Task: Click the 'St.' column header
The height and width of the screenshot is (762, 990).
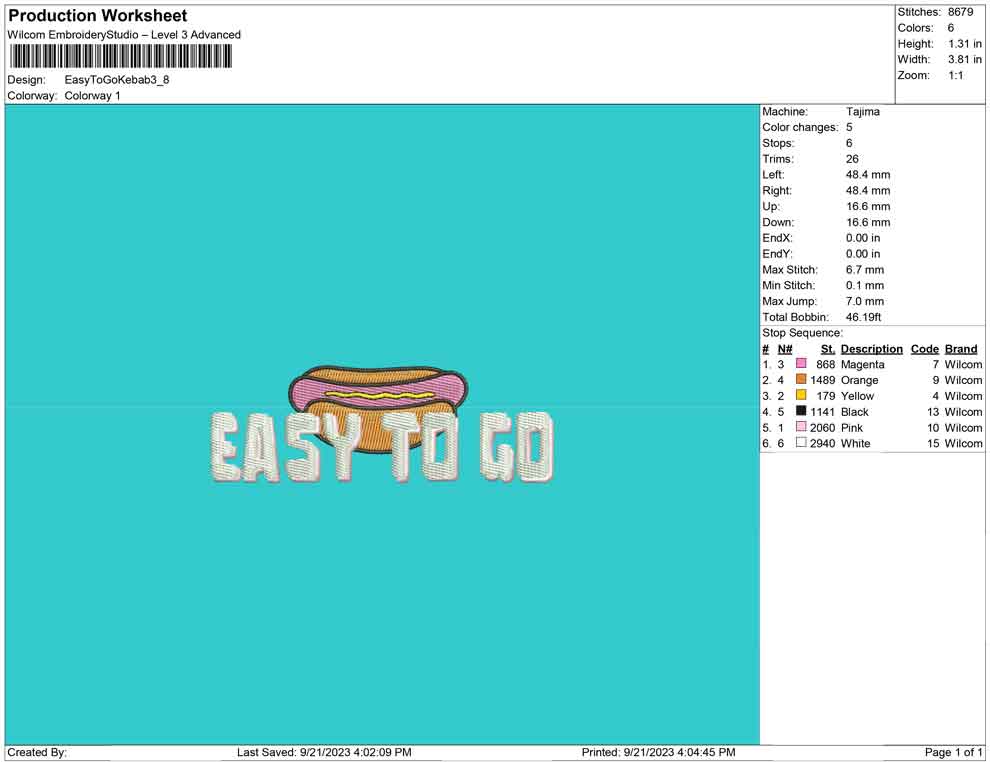Action: pyautogui.click(x=828, y=349)
